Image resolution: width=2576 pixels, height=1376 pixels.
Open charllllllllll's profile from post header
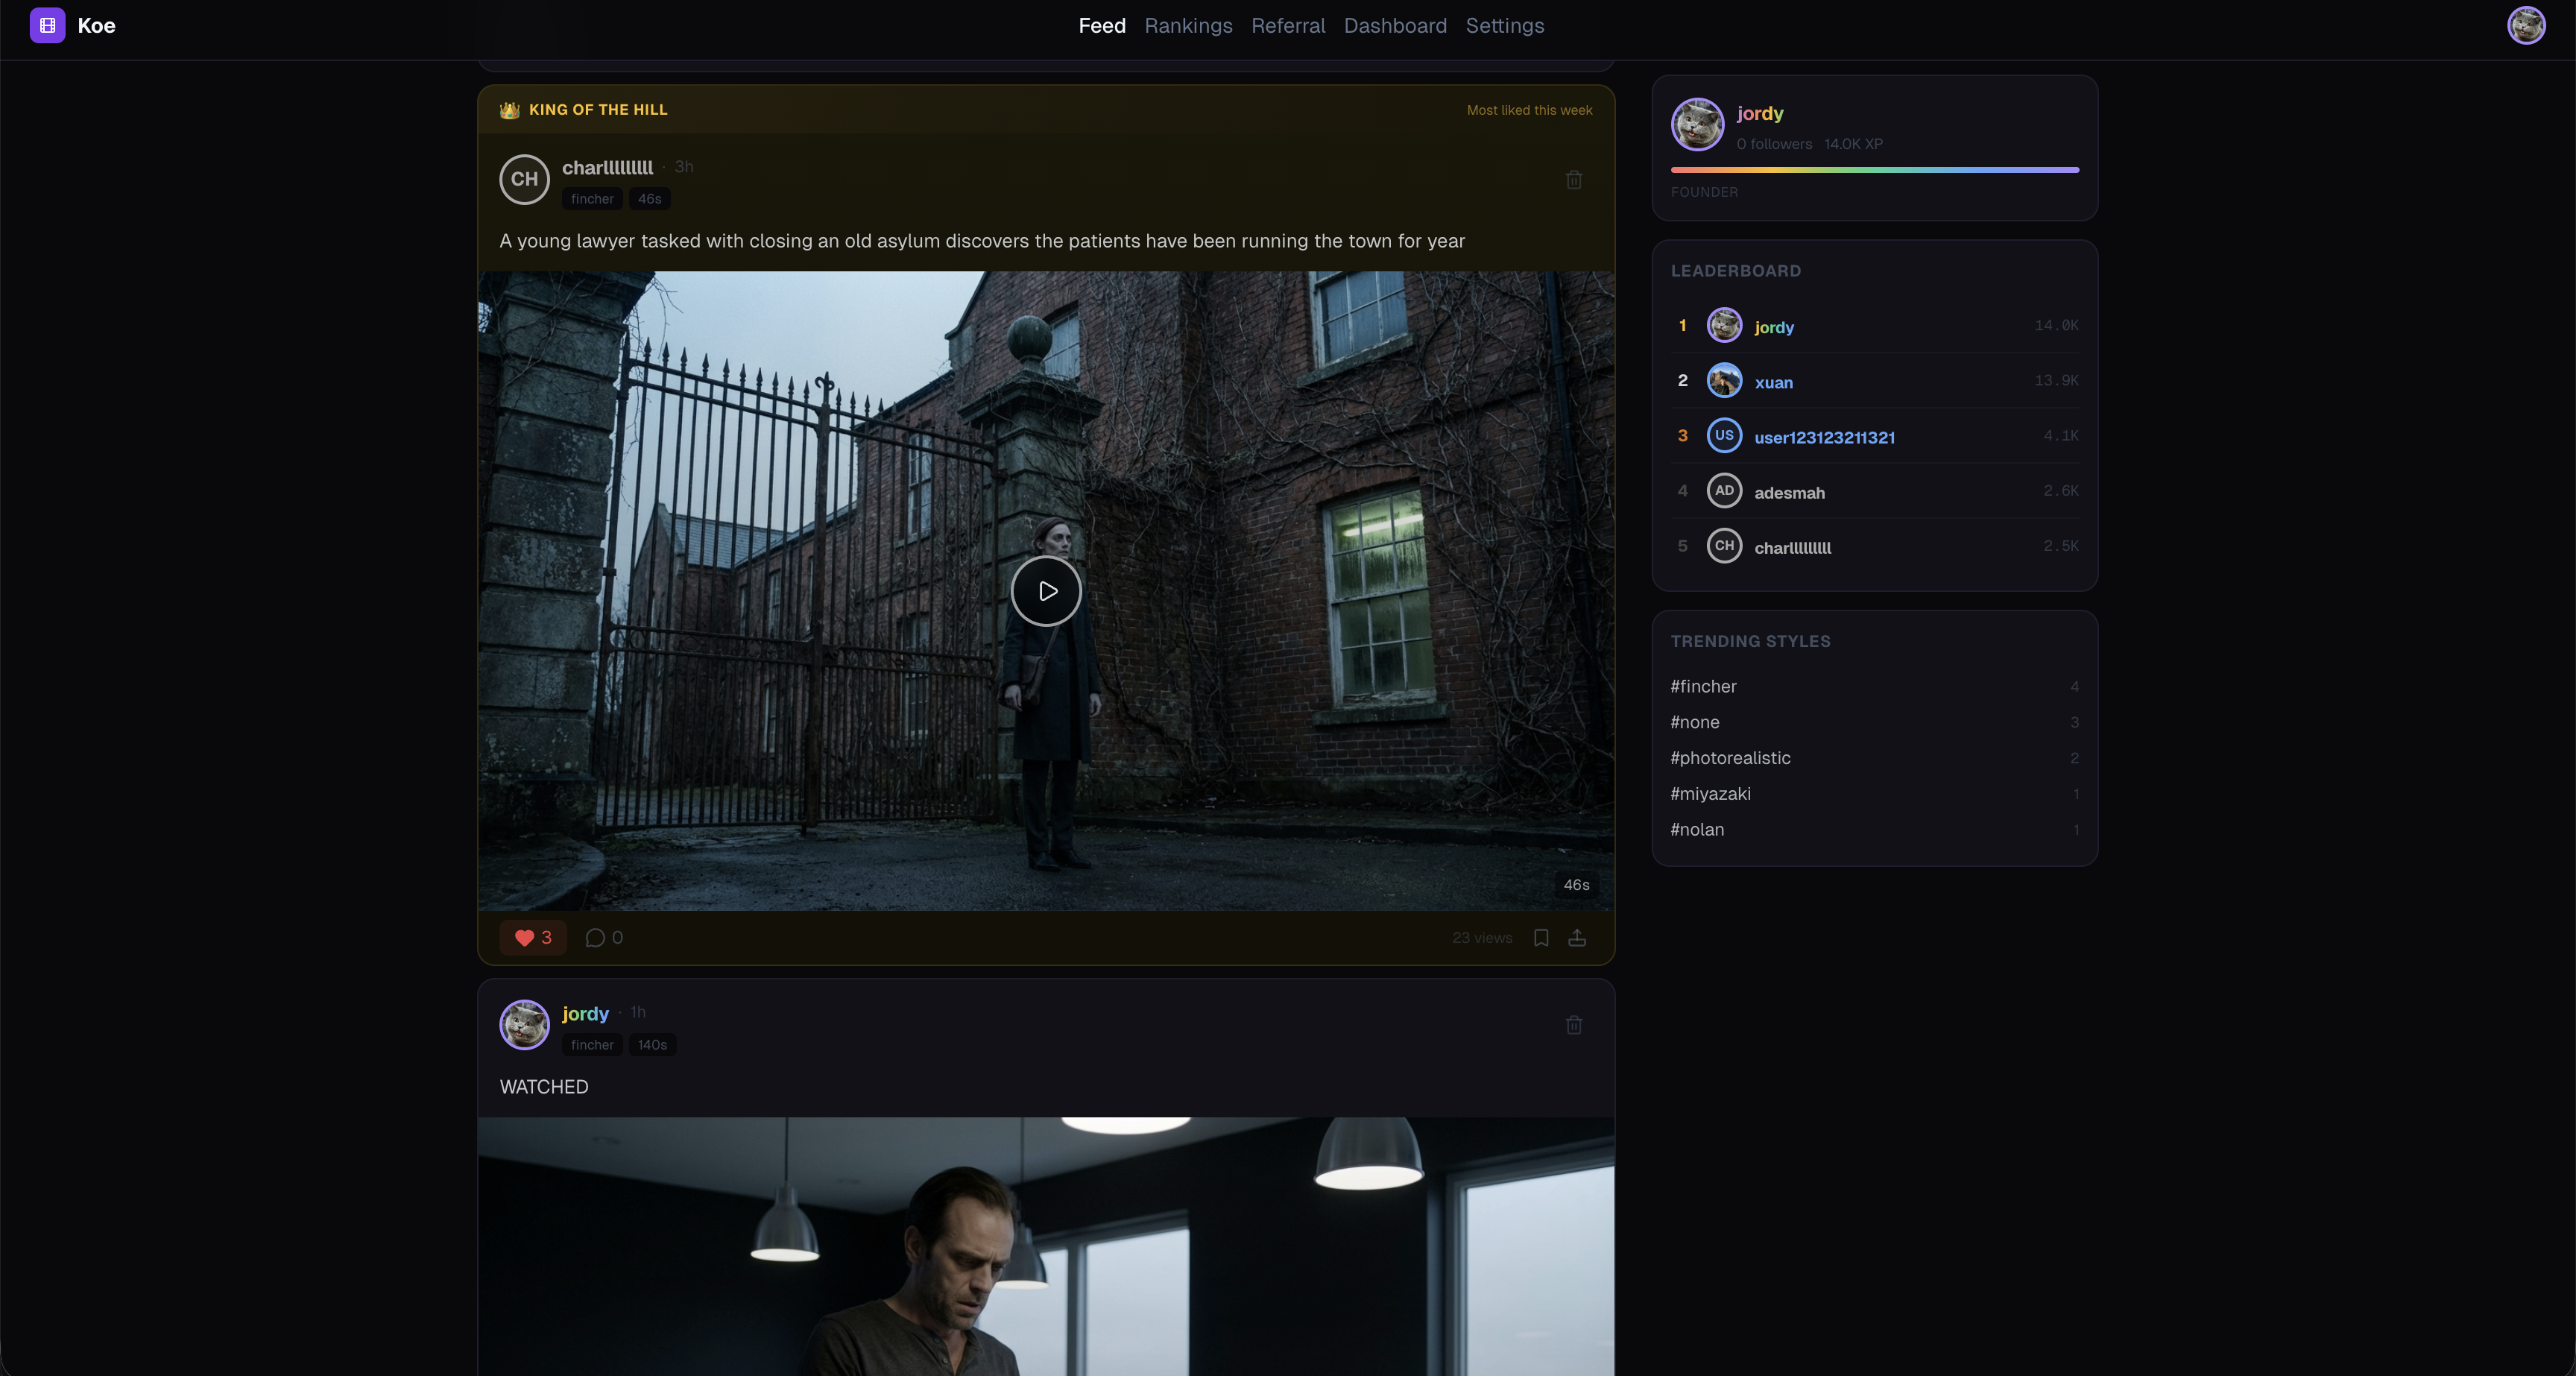[x=607, y=167]
